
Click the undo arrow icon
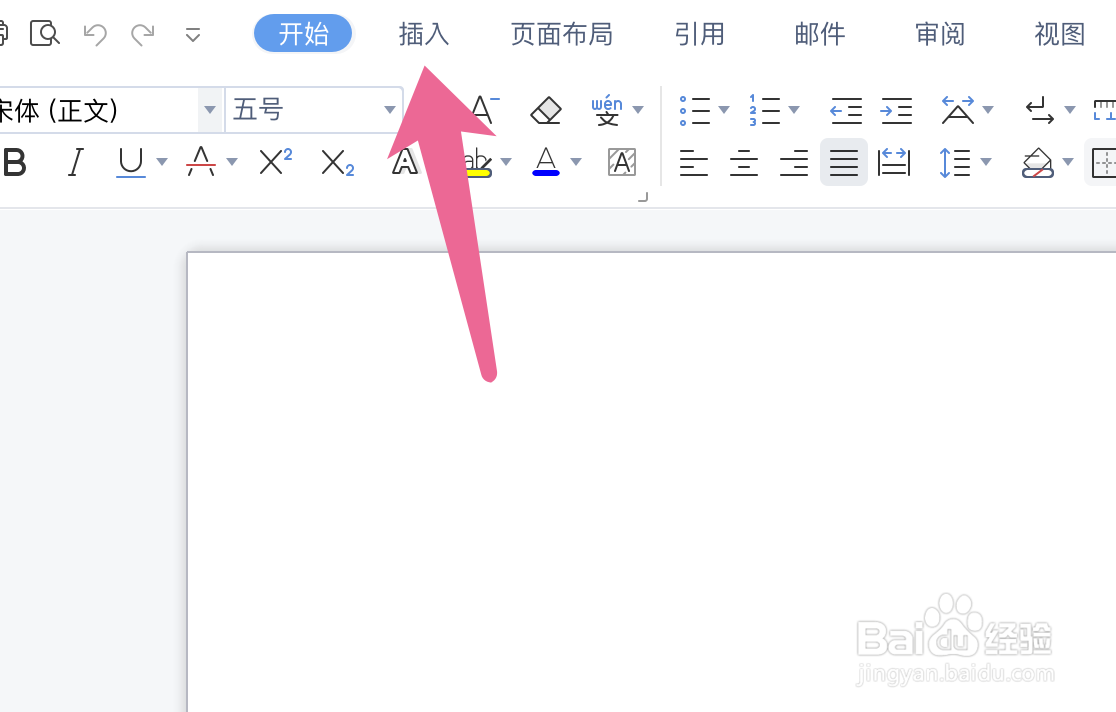tap(94, 33)
